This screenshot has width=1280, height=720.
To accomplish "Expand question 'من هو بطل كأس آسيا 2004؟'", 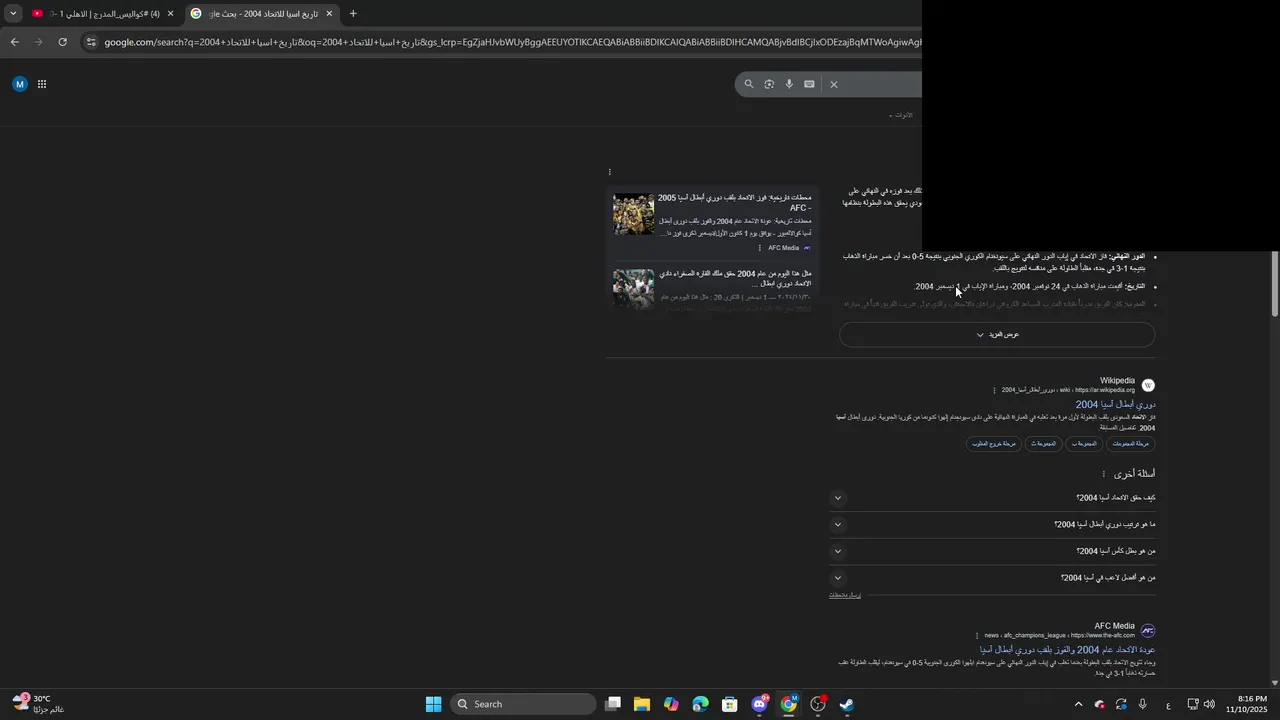I will pyautogui.click(x=992, y=551).
